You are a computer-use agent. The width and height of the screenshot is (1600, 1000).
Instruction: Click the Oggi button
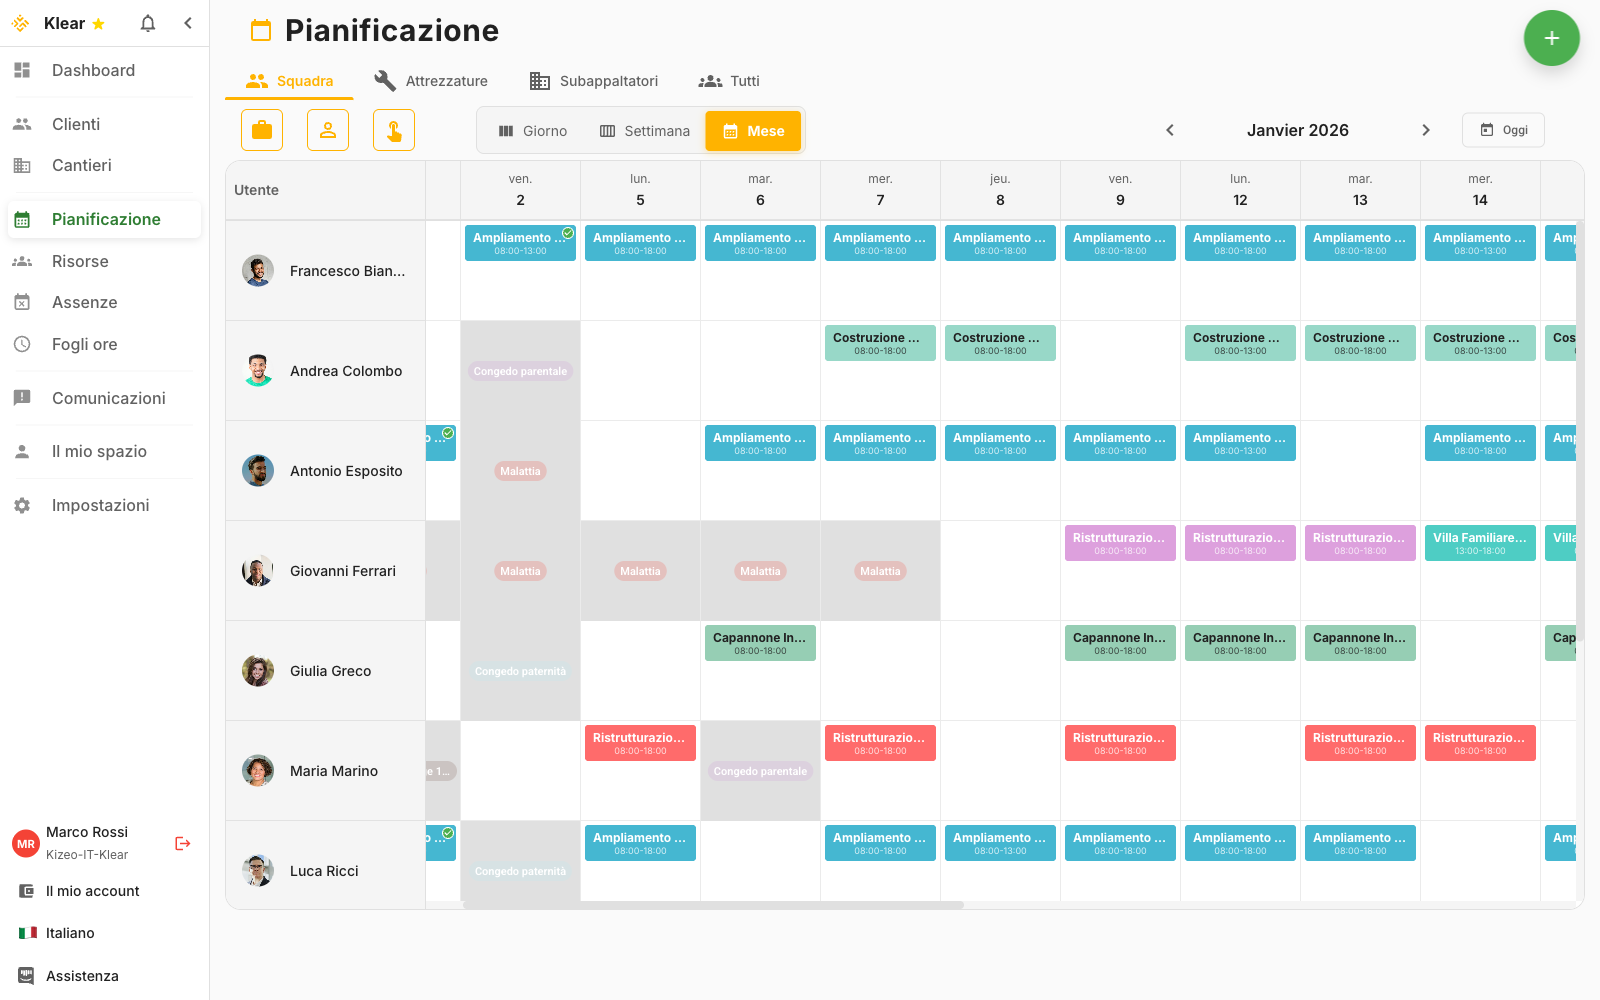click(1503, 130)
